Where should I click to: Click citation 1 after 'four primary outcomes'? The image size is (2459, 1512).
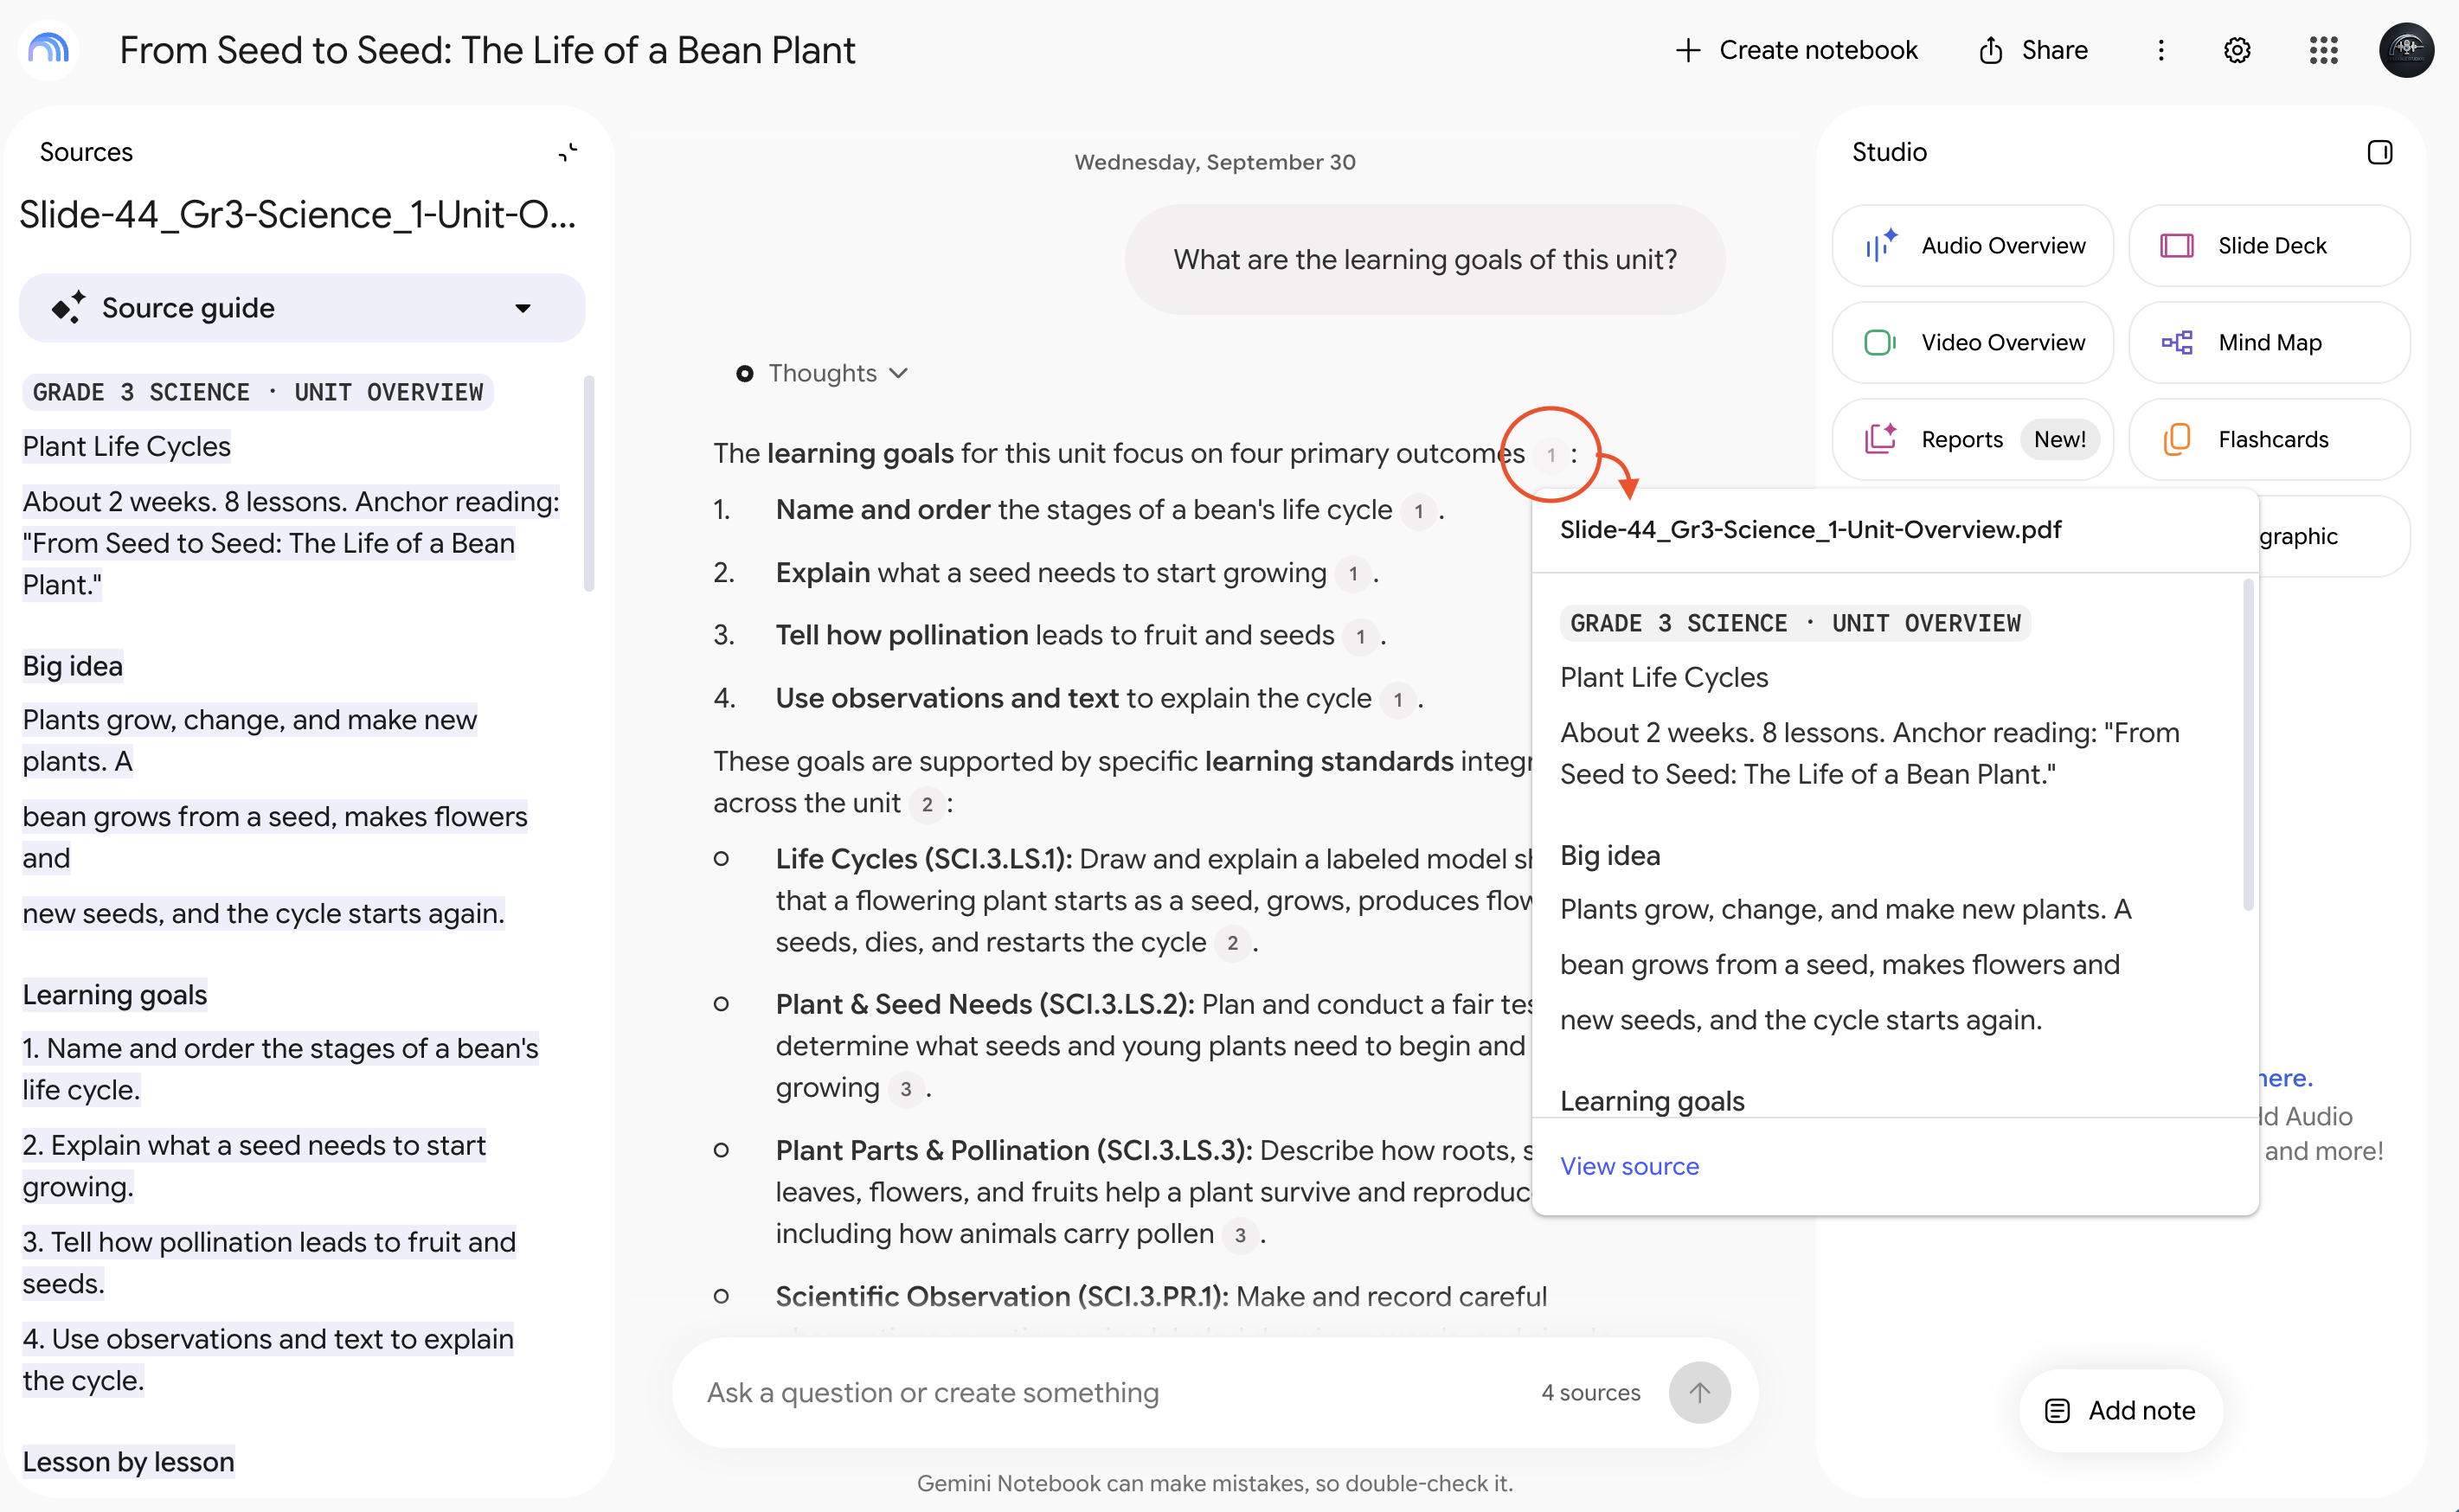(x=1550, y=455)
